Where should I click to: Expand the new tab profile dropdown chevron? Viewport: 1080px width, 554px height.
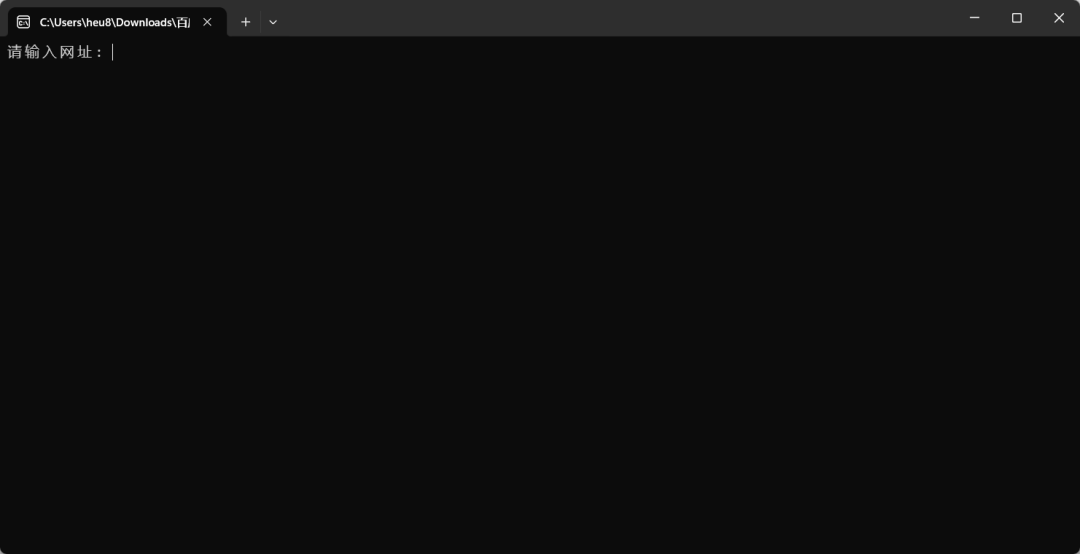tap(273, 22)
